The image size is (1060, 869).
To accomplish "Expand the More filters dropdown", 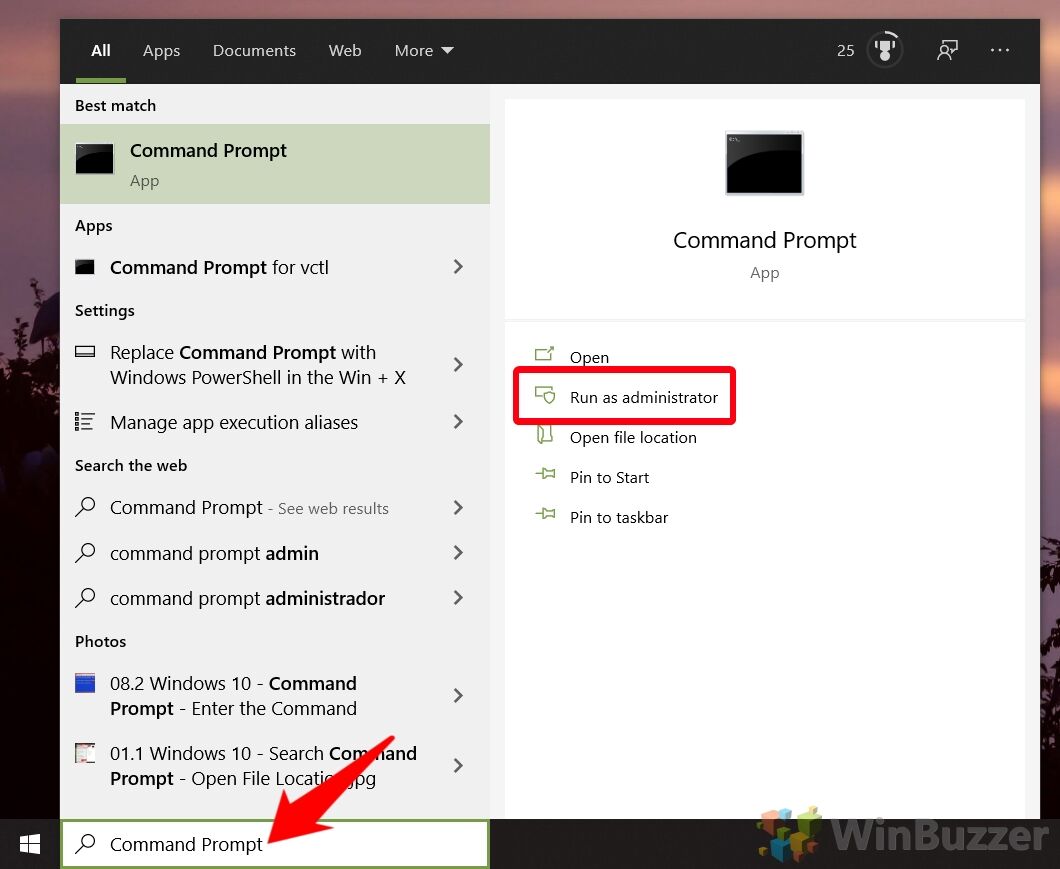I will click(x=424, y=51).
